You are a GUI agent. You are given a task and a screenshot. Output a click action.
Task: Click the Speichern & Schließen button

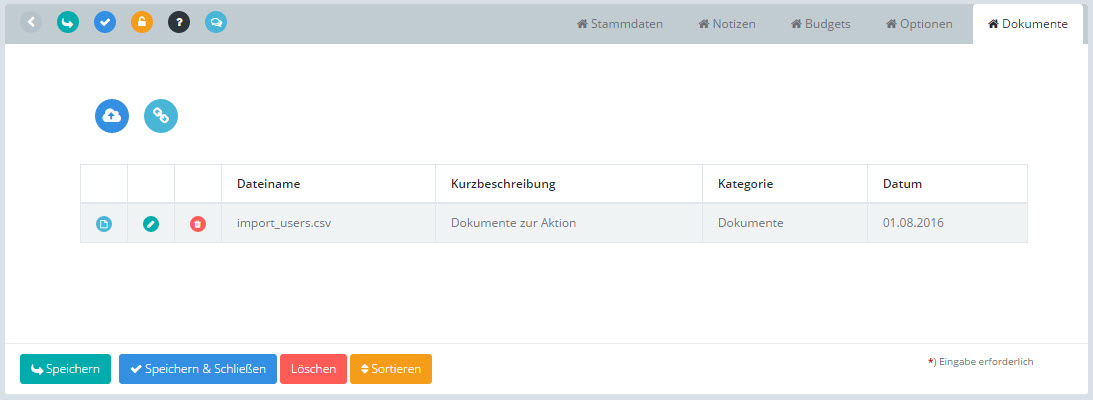[x=198, y=369]
